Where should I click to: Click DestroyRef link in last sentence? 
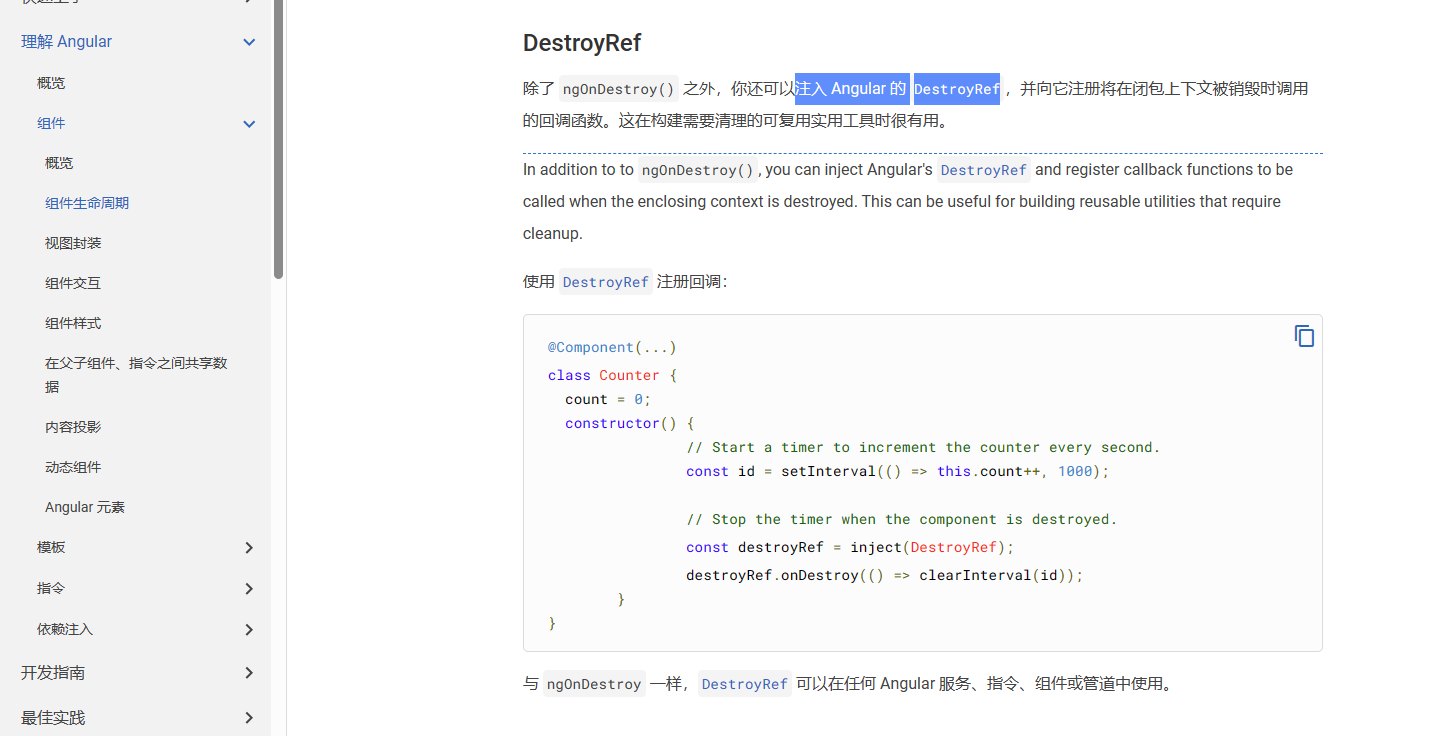(x=745, y=684)
